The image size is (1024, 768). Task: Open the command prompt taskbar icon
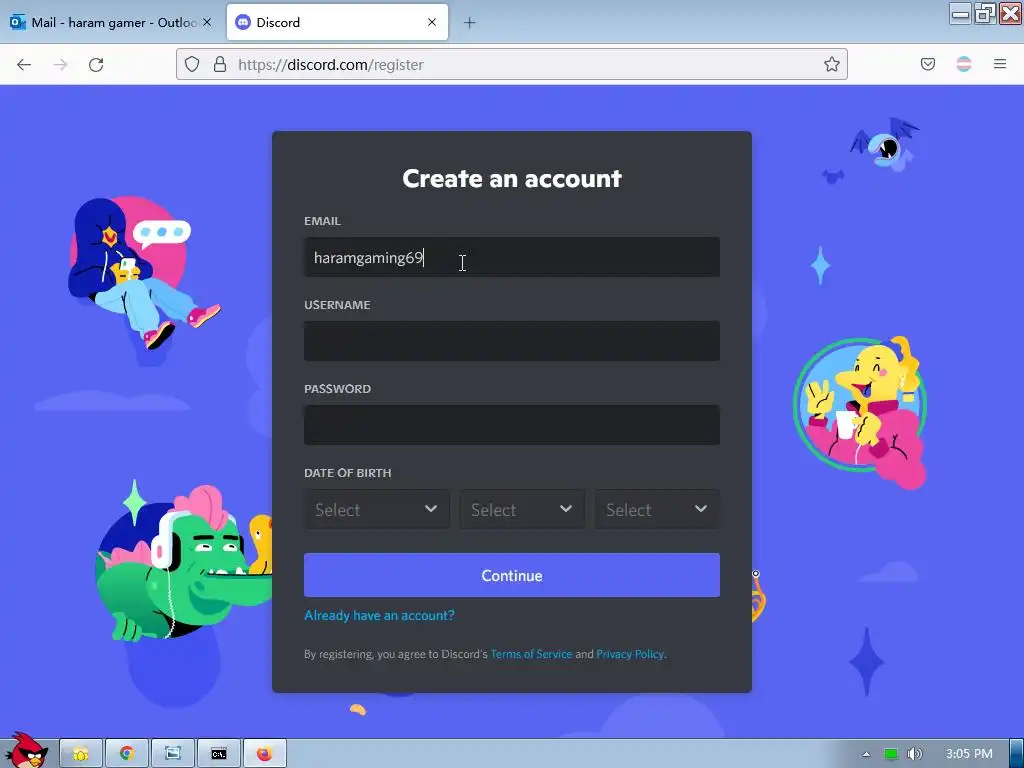click(219, 754)
